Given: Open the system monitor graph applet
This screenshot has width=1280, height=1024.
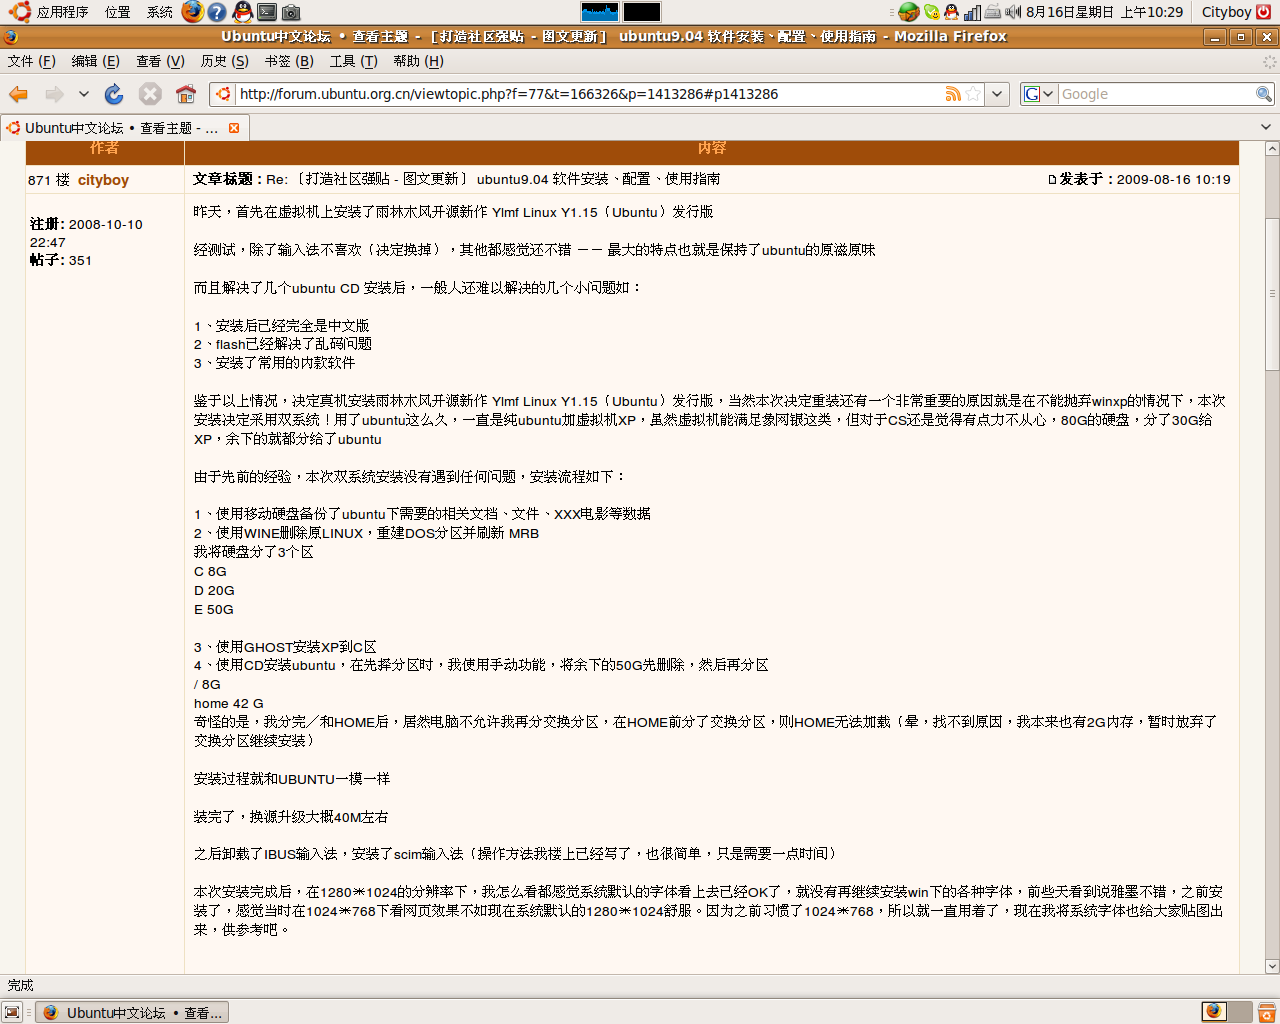Looking at the screenshot, I should 600,12.
